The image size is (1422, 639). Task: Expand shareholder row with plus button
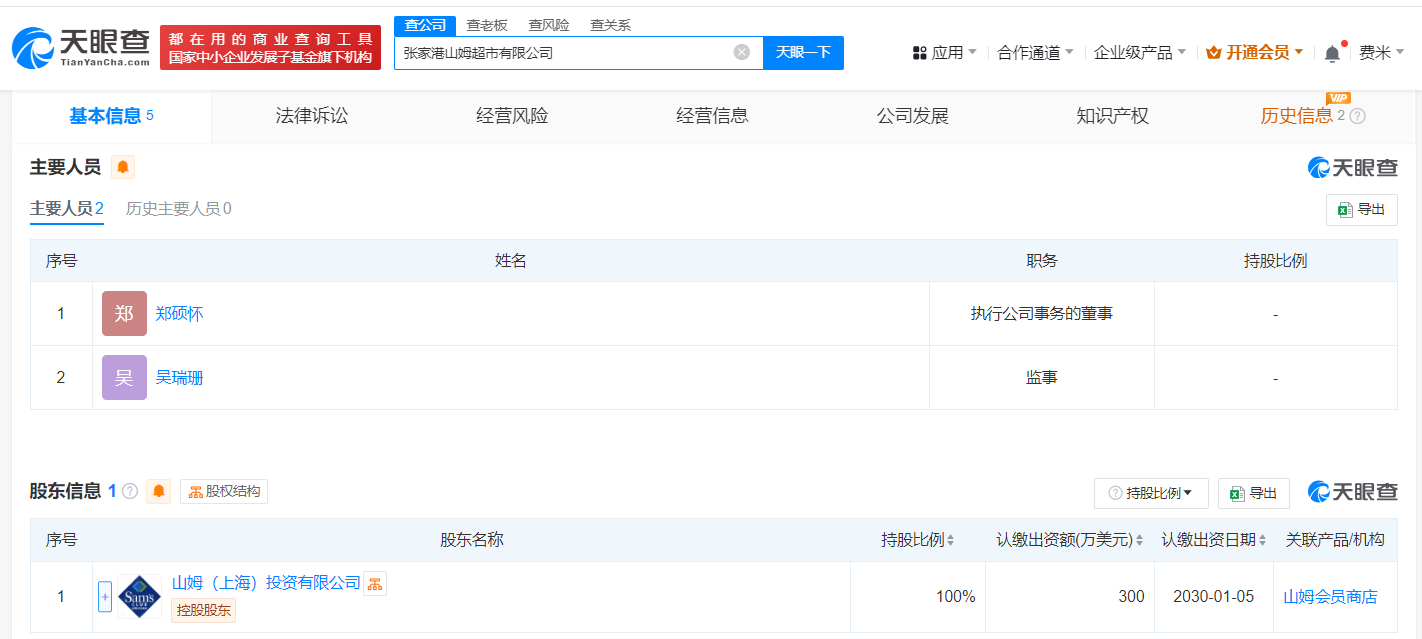[105, 596]
